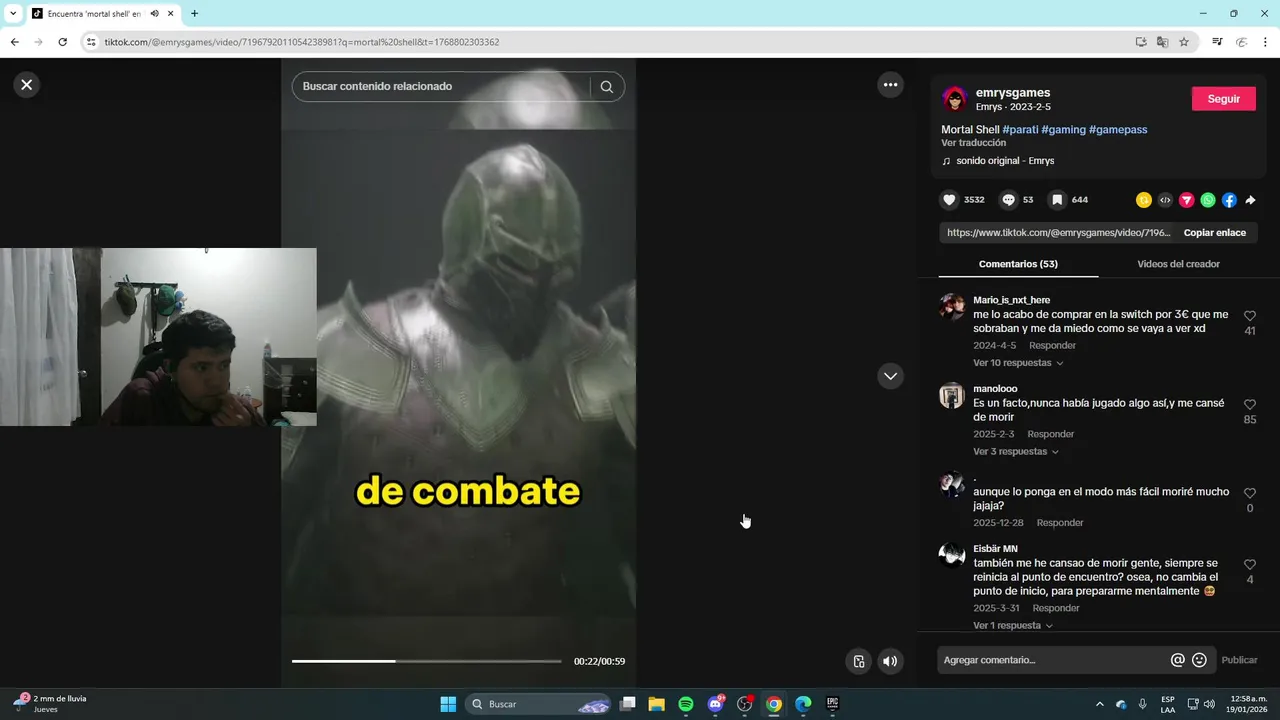This screenshot has width=1280, height=720.
Task: Open the Windows Start menu
Action: pos(448,704)
